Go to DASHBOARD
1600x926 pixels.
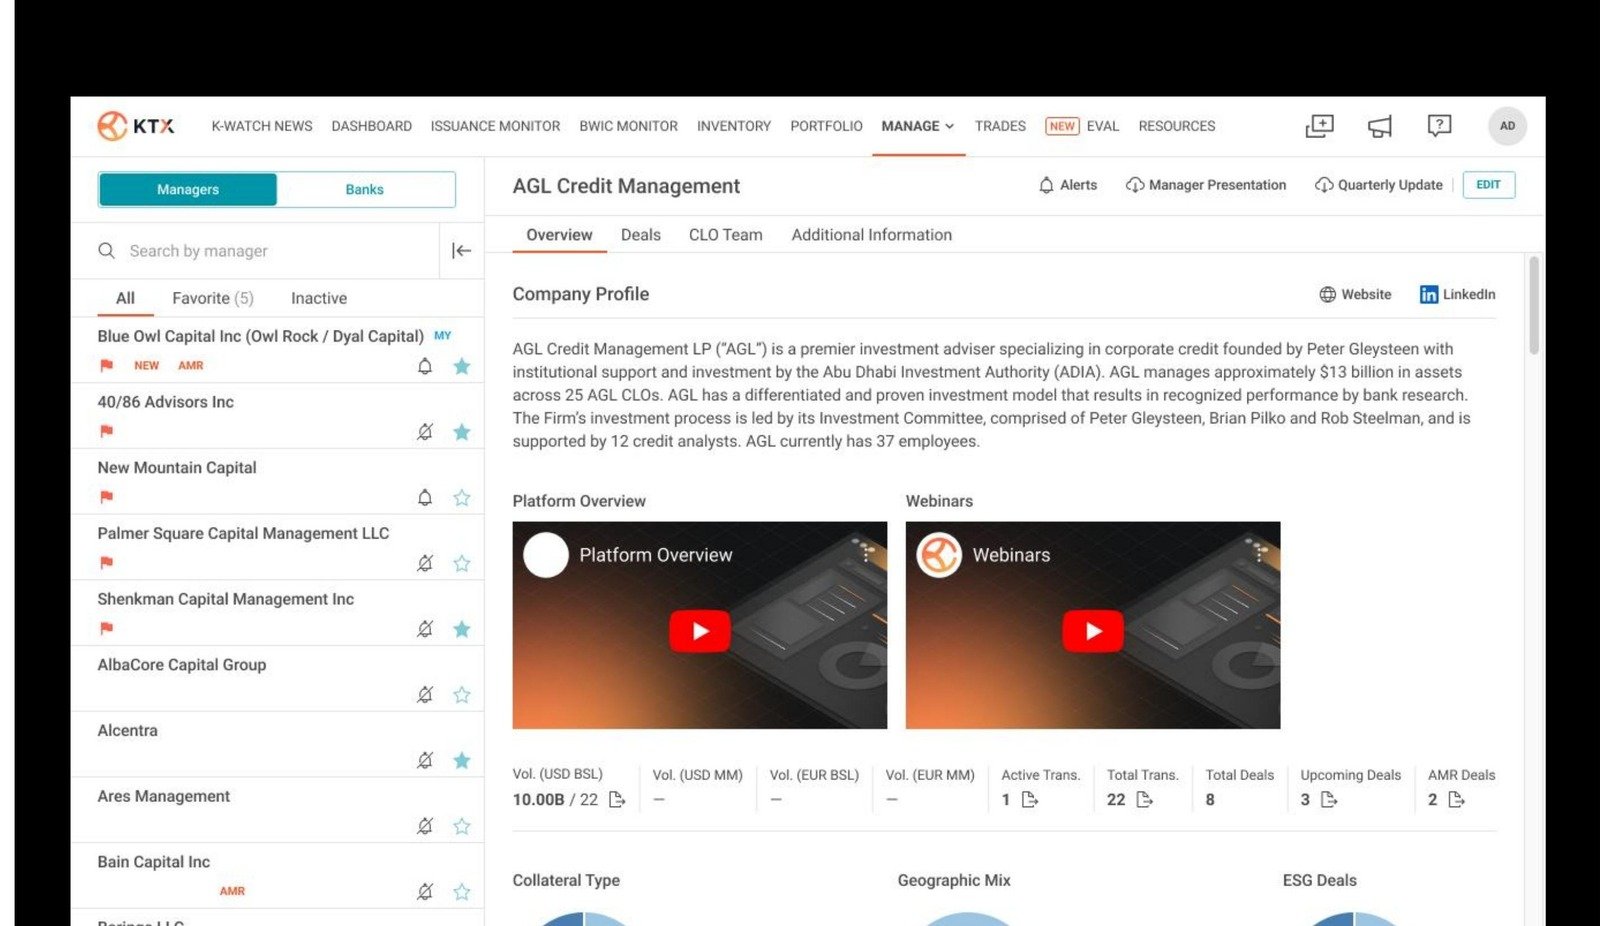pos(372,126)
